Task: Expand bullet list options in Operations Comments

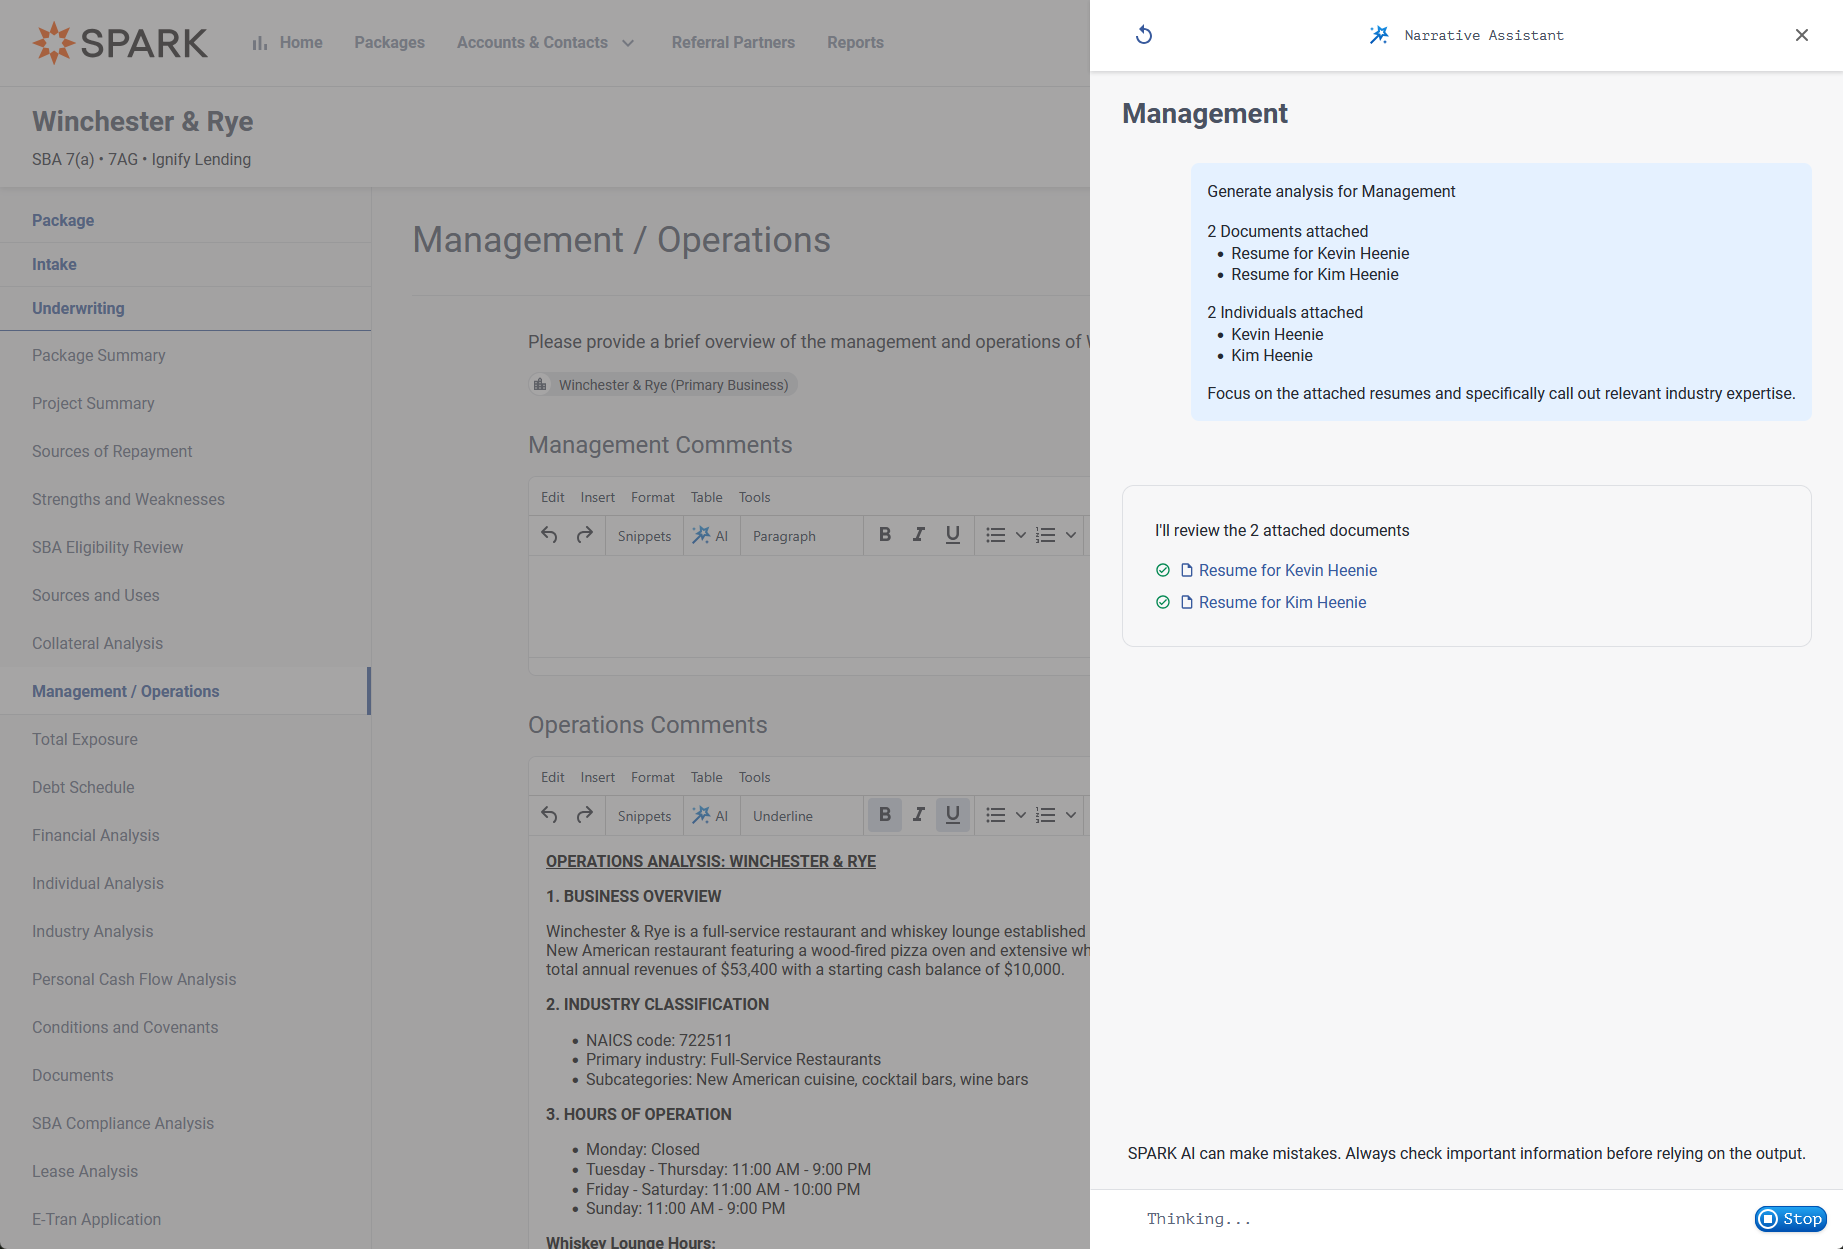Action: pyautogui.click(x=1020, y=815)
